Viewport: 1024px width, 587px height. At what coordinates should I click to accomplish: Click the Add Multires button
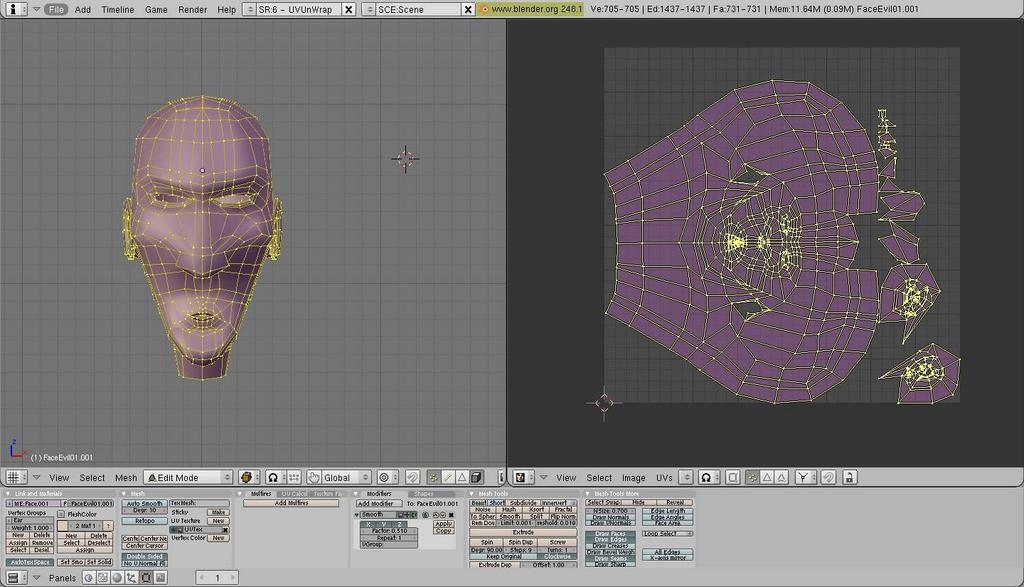[x=291, y=503]
